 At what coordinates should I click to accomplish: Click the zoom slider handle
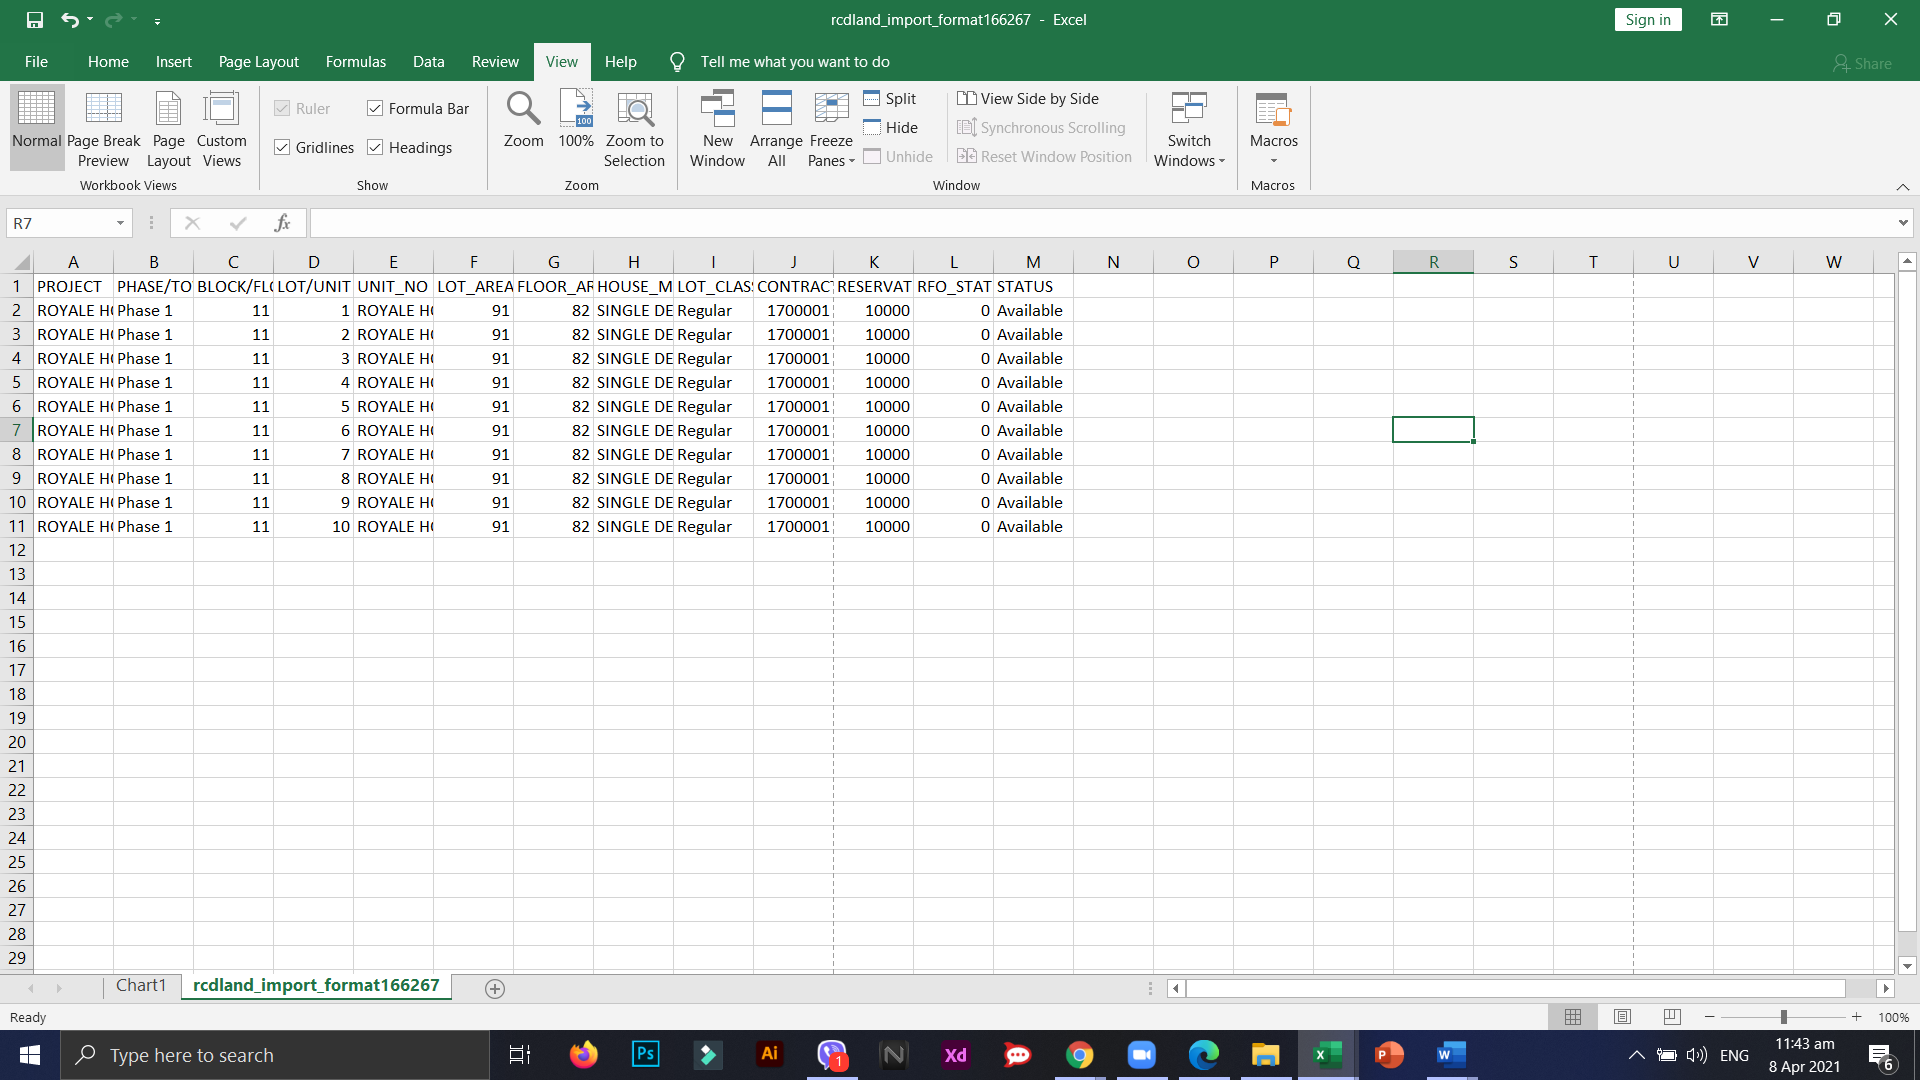tap(1783, 1017)
